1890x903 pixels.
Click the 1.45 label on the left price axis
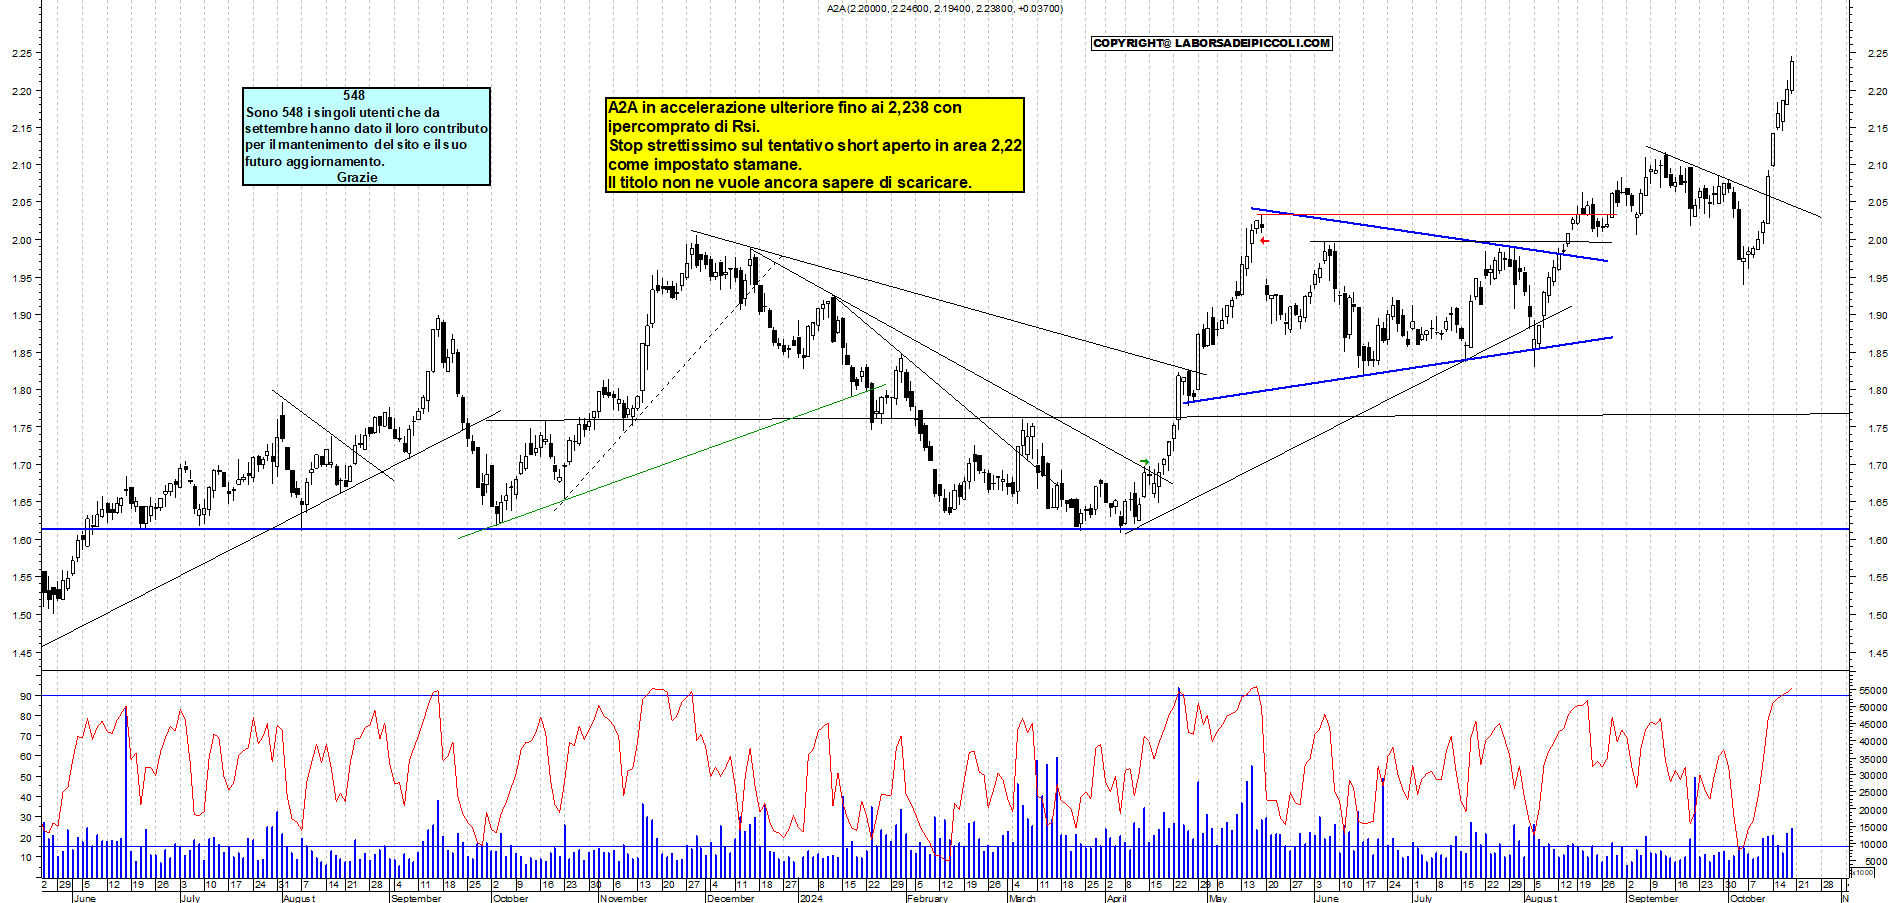coord(20,653)
